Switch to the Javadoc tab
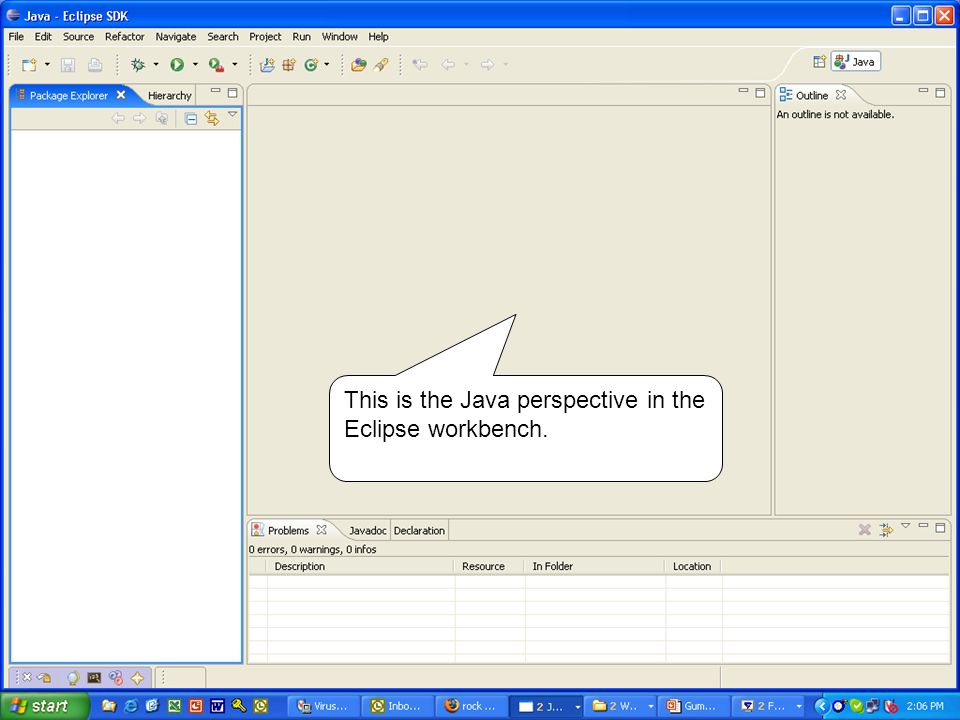 point(367,530)
